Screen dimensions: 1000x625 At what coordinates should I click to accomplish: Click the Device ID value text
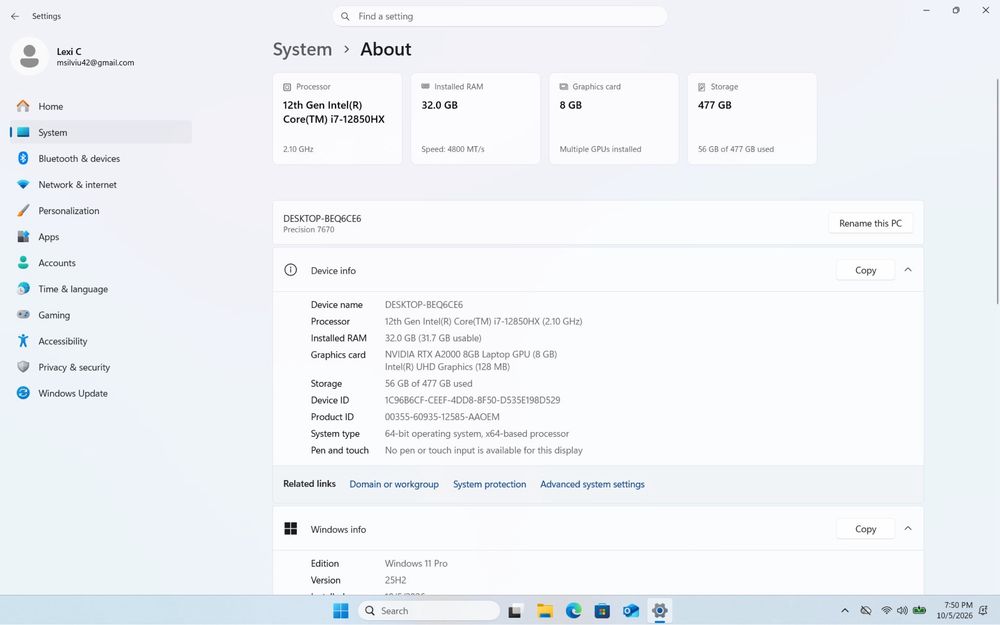click(x=473, y=400)
